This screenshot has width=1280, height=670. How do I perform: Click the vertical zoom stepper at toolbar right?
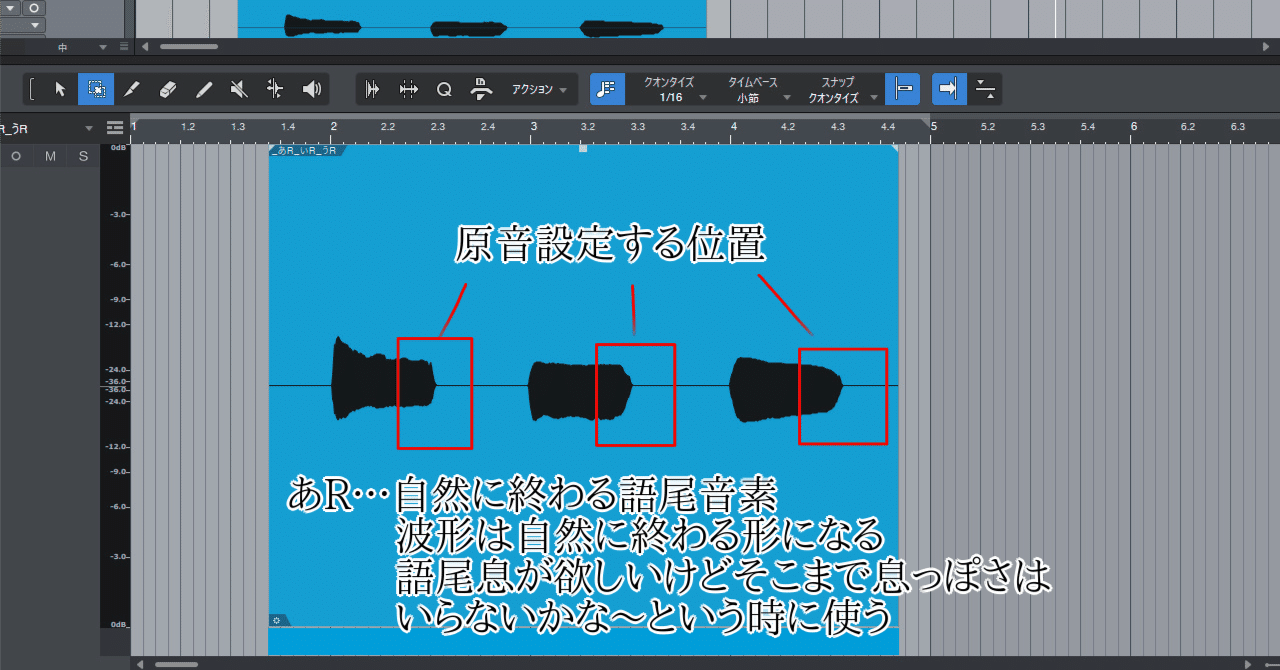click(x=986, y=89)
